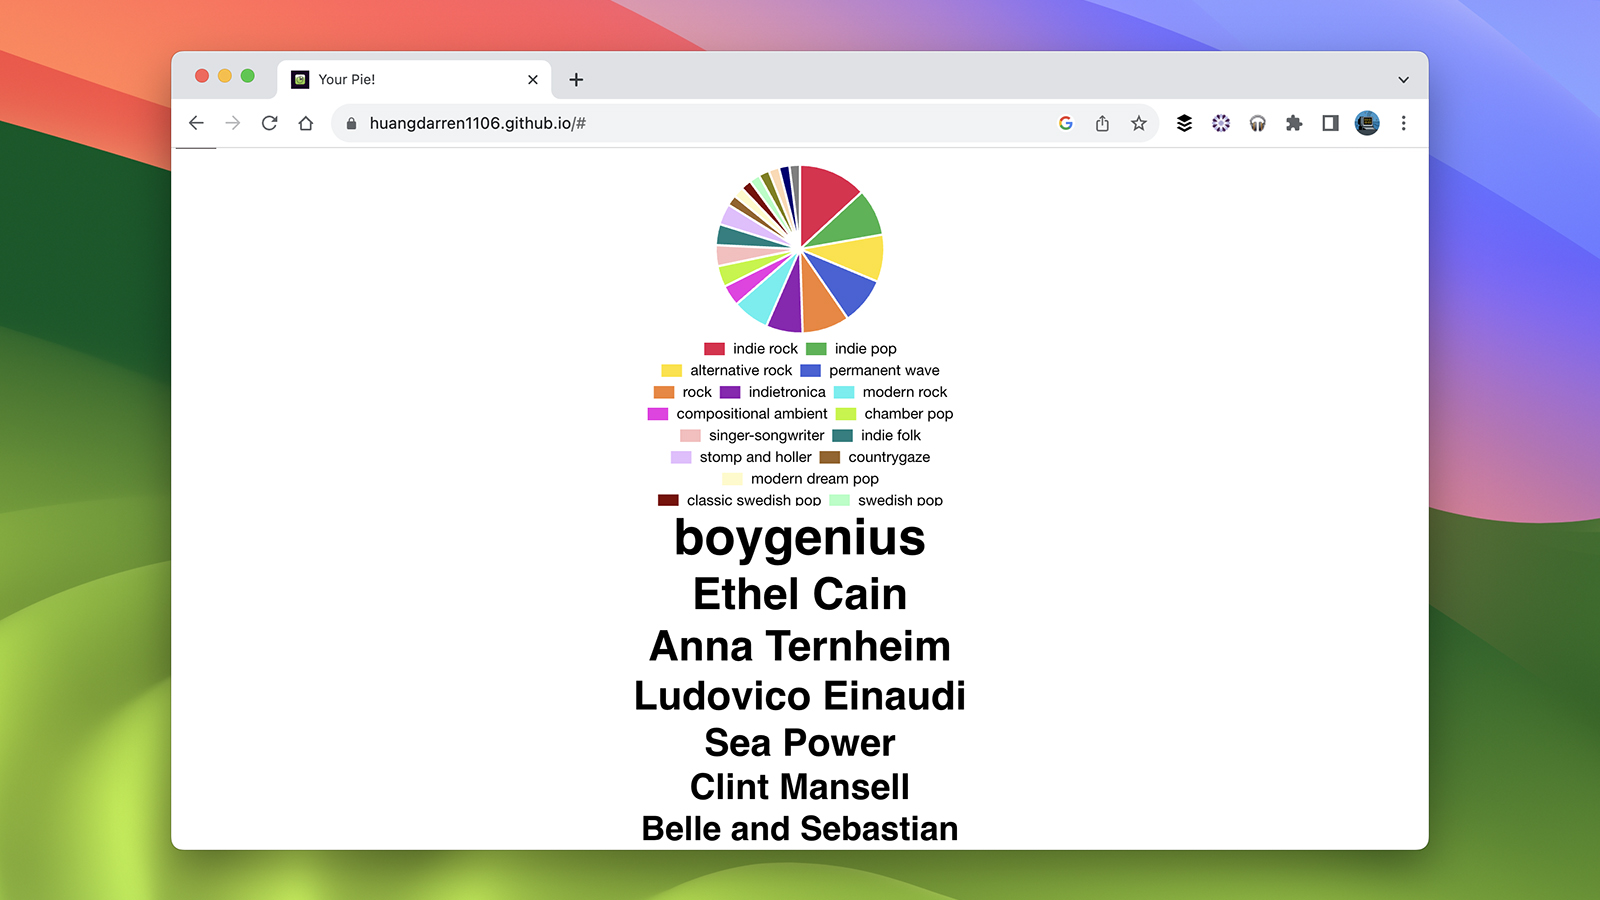The width and height of the screenshot is (1600, 900).
Task: Select the Your Pie! tab
Action: click(x=415, y=79)
